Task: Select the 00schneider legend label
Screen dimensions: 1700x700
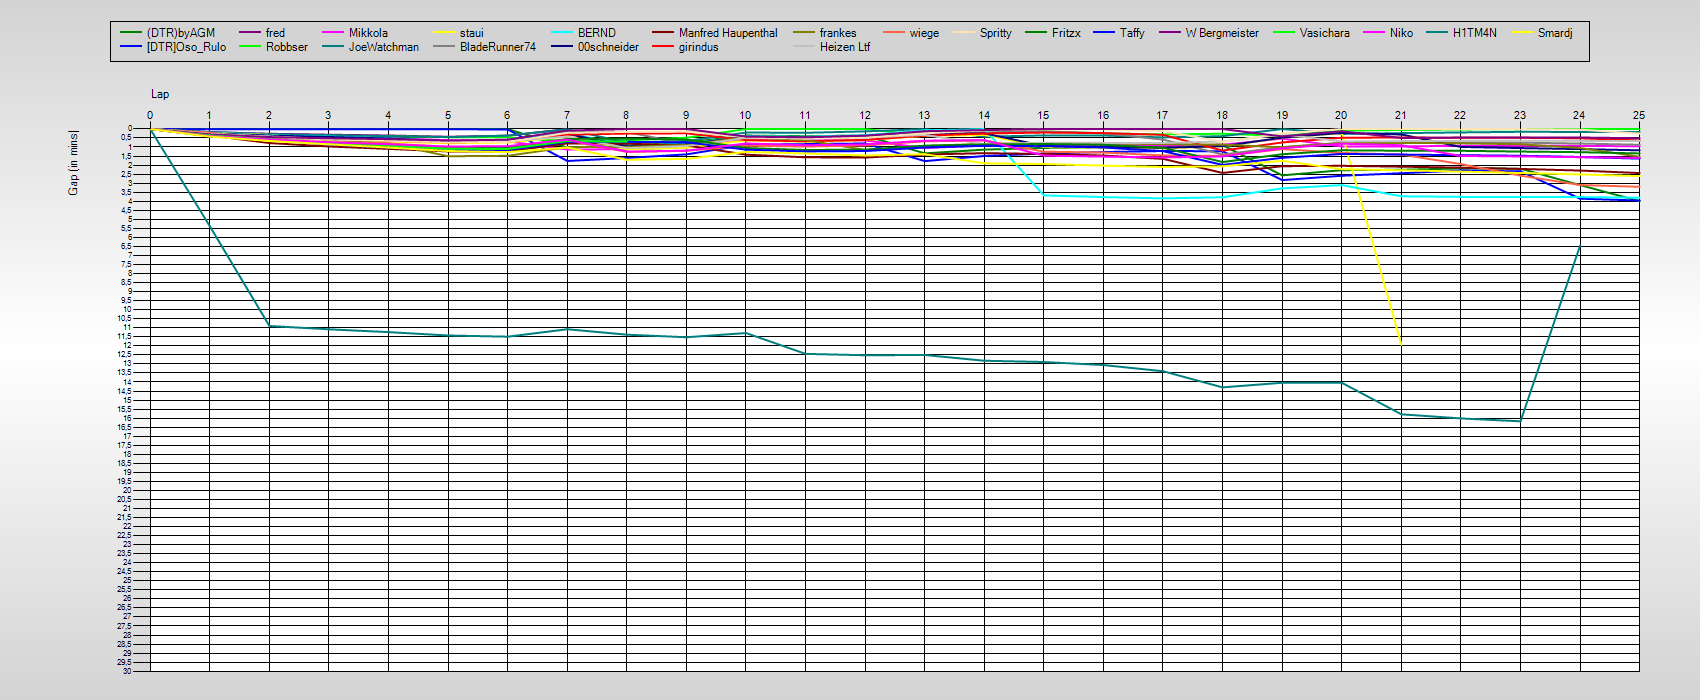Action: pyautogui.click(x=608, y=47)
